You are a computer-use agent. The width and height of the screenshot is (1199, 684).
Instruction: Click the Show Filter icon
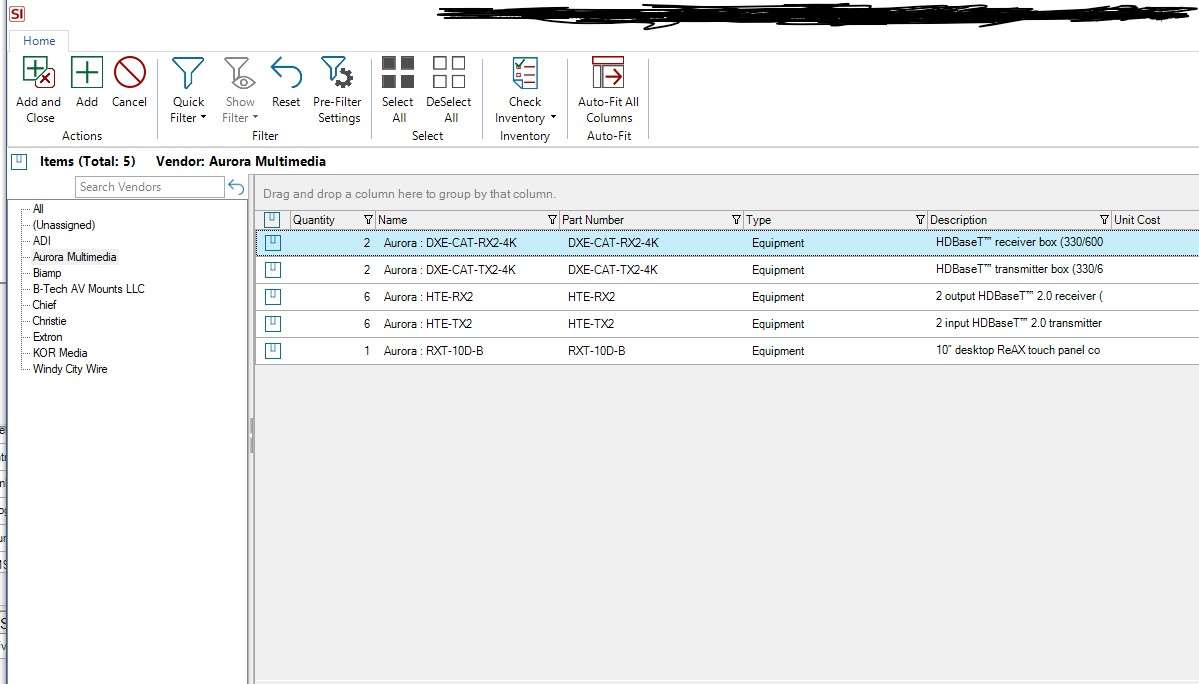[239, 73]
